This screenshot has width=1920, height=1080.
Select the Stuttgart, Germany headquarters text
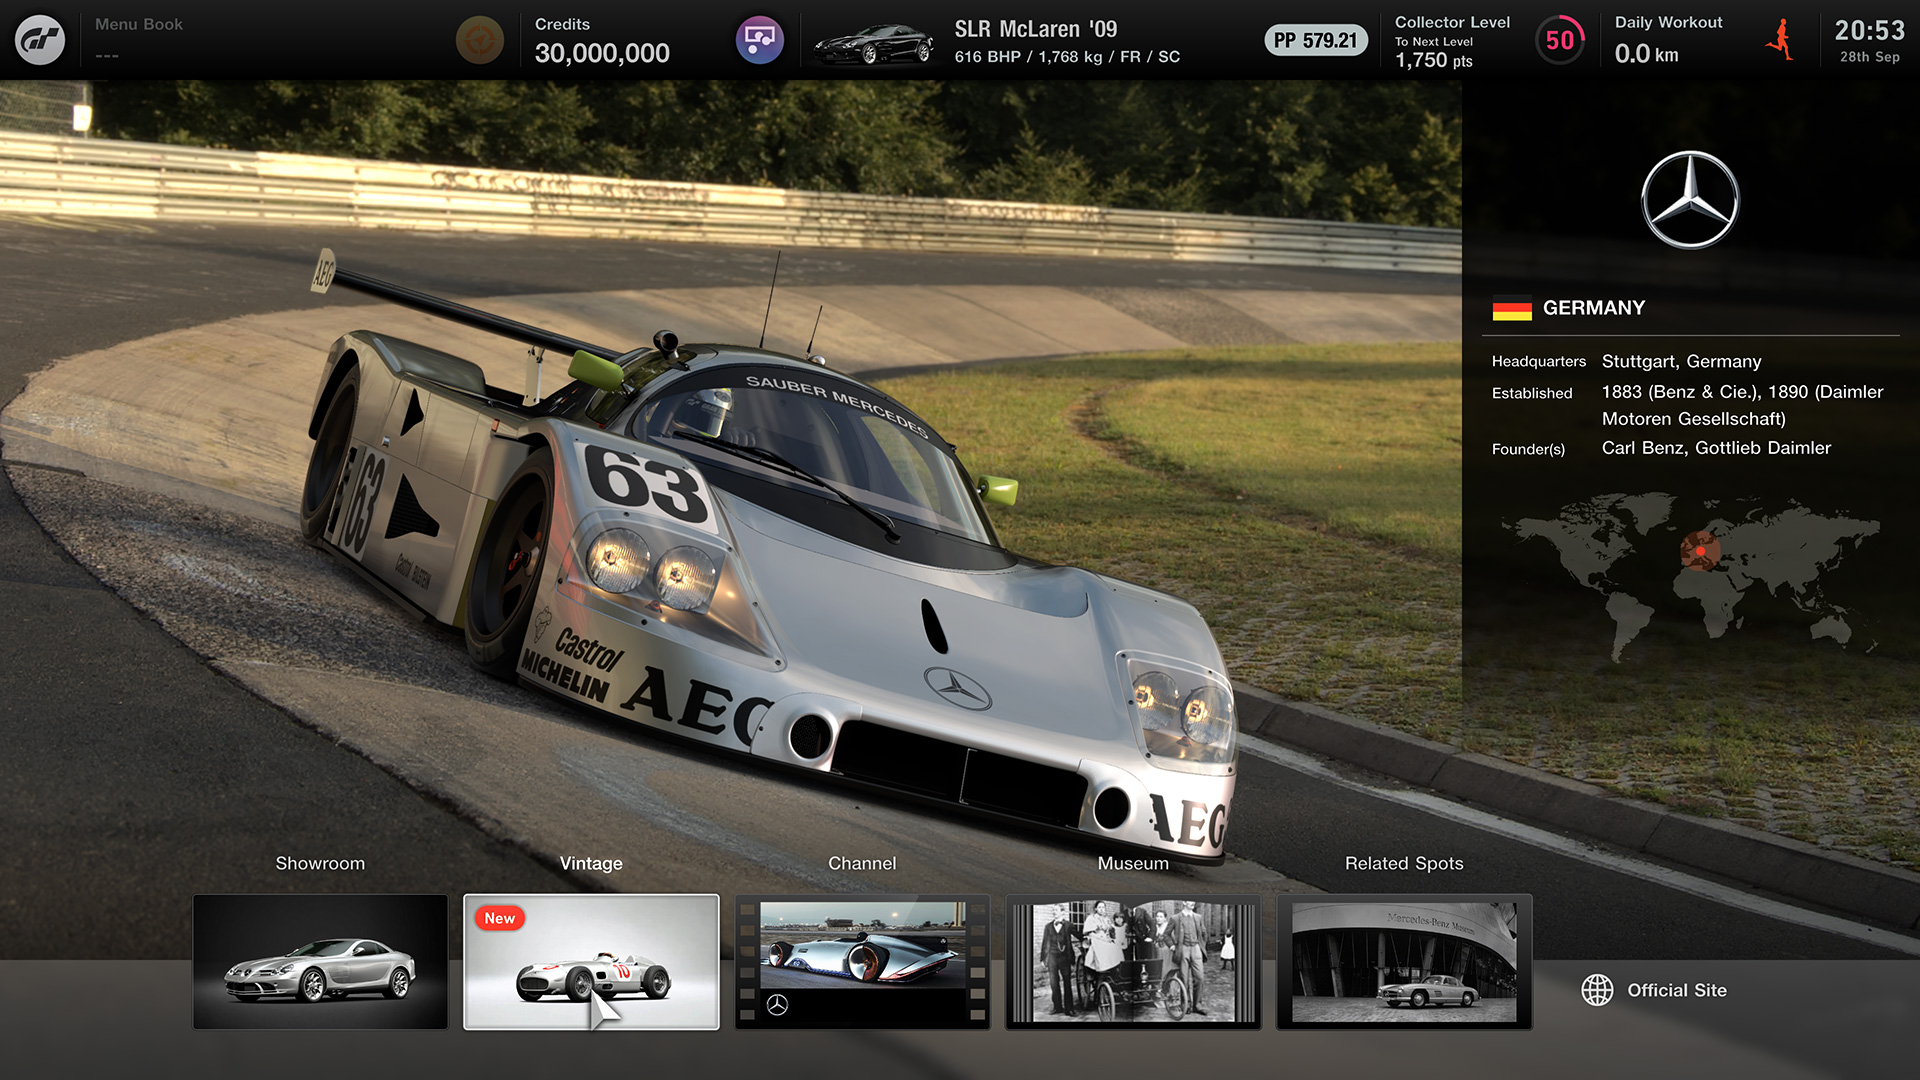(1681, 361)
